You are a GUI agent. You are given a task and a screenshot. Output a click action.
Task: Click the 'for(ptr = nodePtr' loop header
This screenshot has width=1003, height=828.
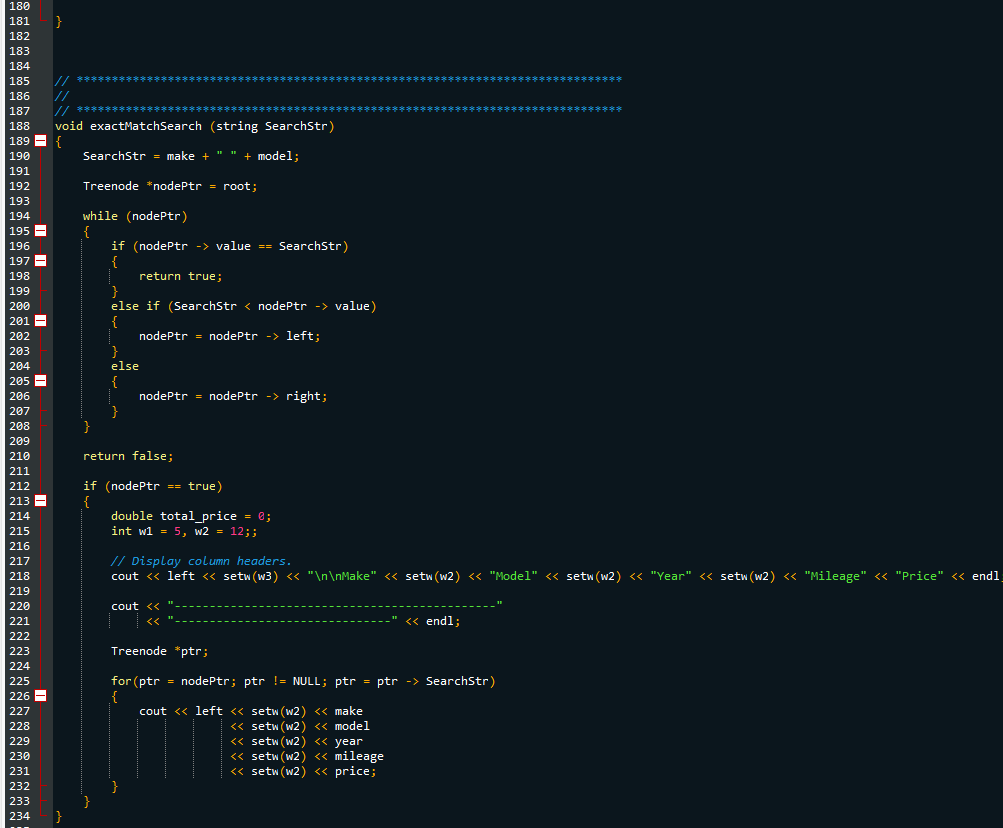coord(303,681)
